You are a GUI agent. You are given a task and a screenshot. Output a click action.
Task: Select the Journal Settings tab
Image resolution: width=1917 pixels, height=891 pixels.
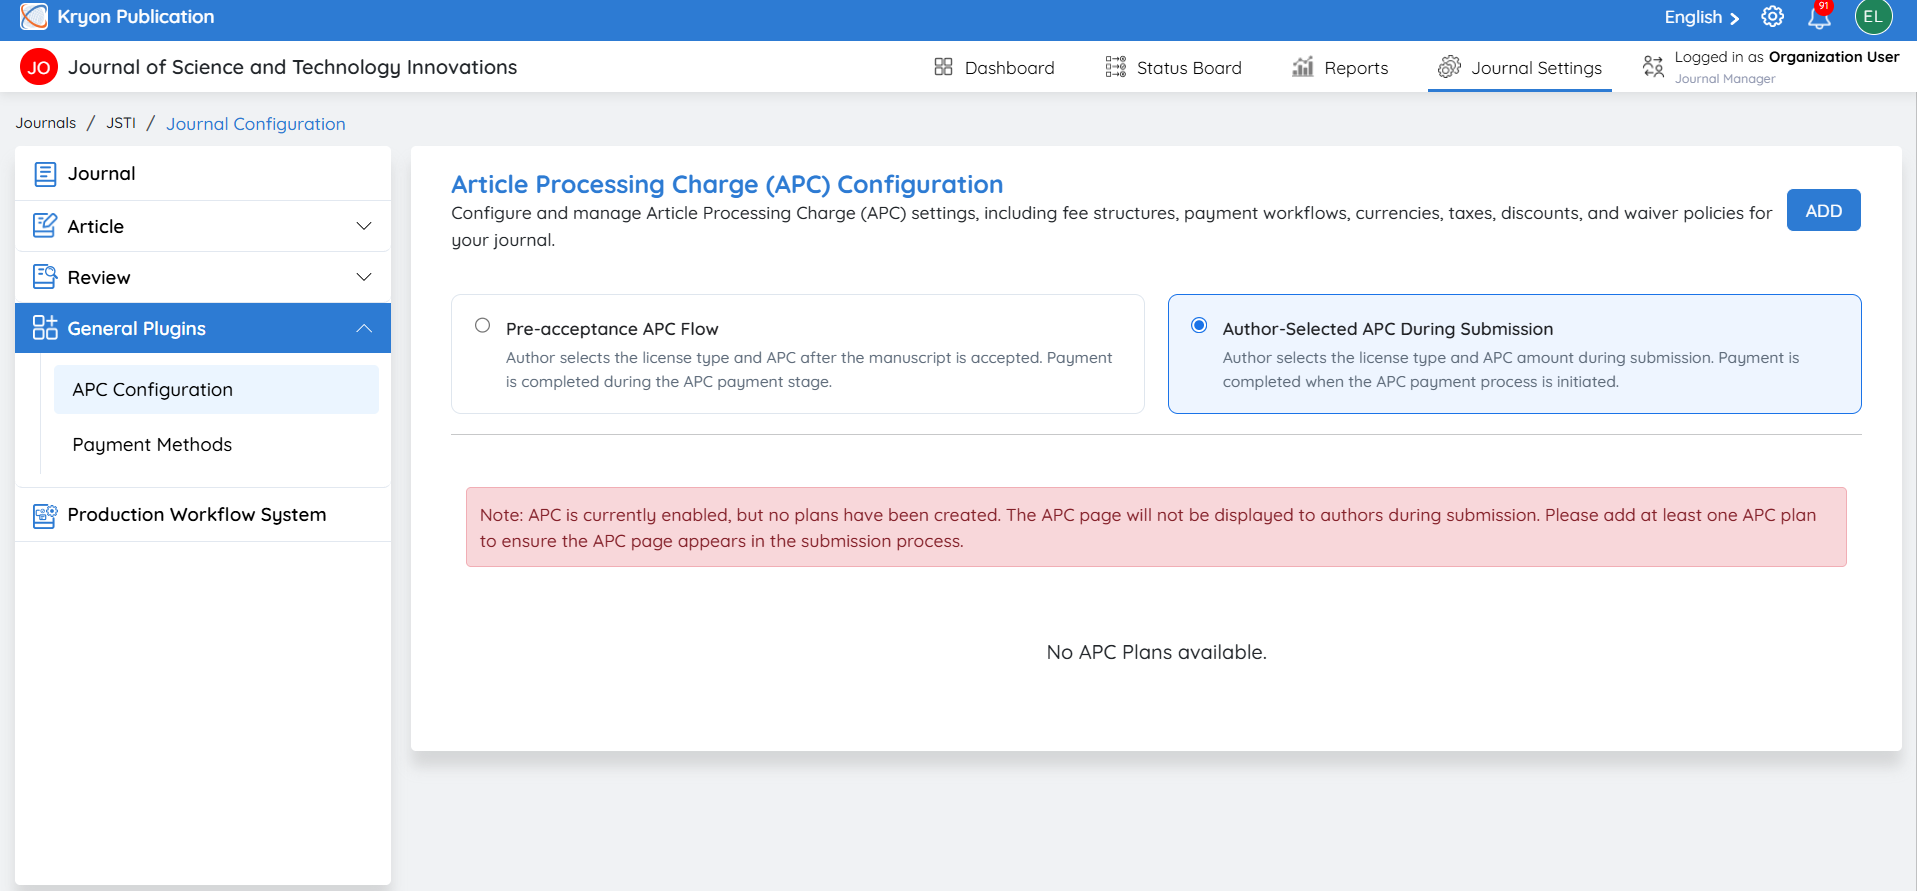1520,67
